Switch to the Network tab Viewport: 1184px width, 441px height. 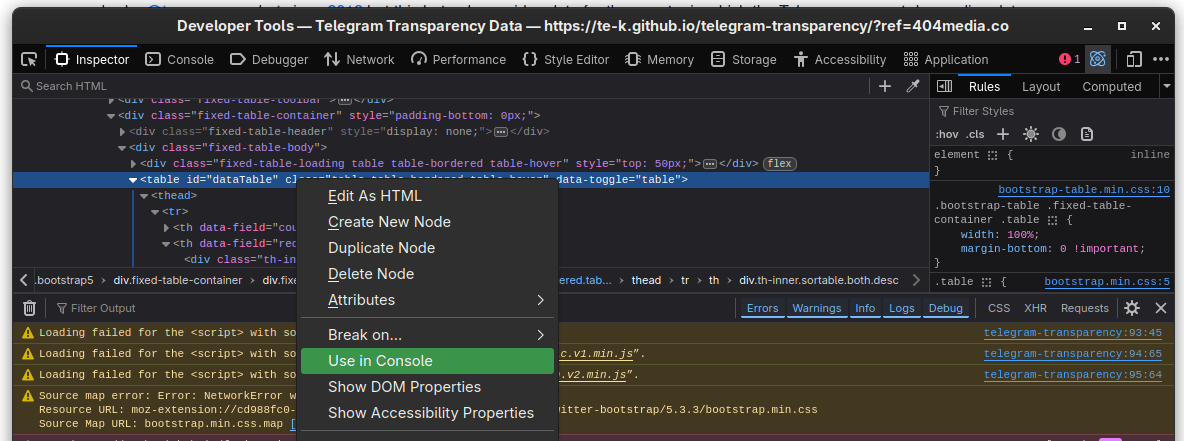click(x=359, y=59)
